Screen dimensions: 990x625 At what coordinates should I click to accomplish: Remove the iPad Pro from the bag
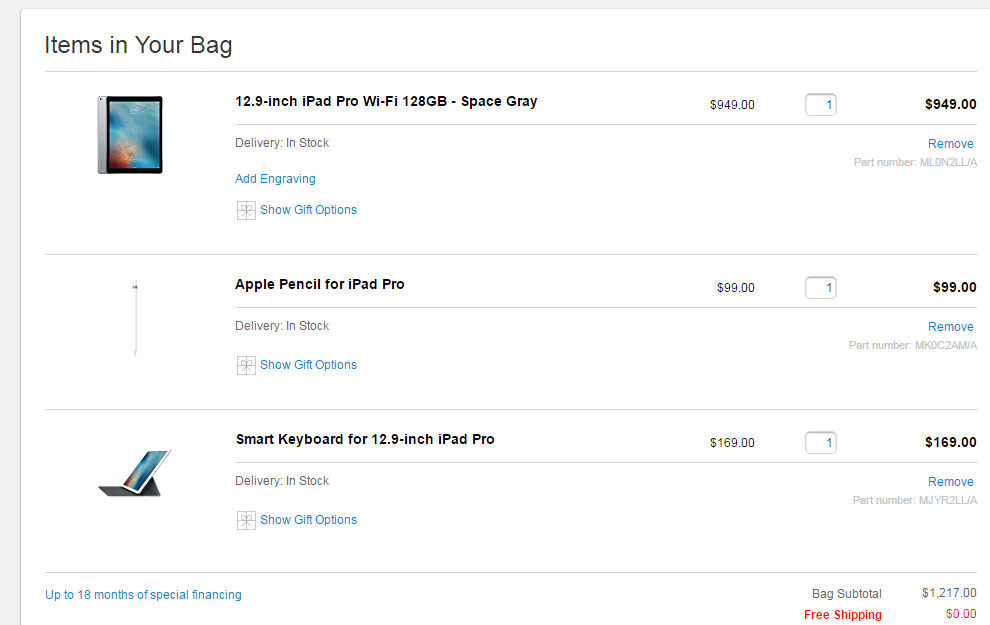pos(950,144)
